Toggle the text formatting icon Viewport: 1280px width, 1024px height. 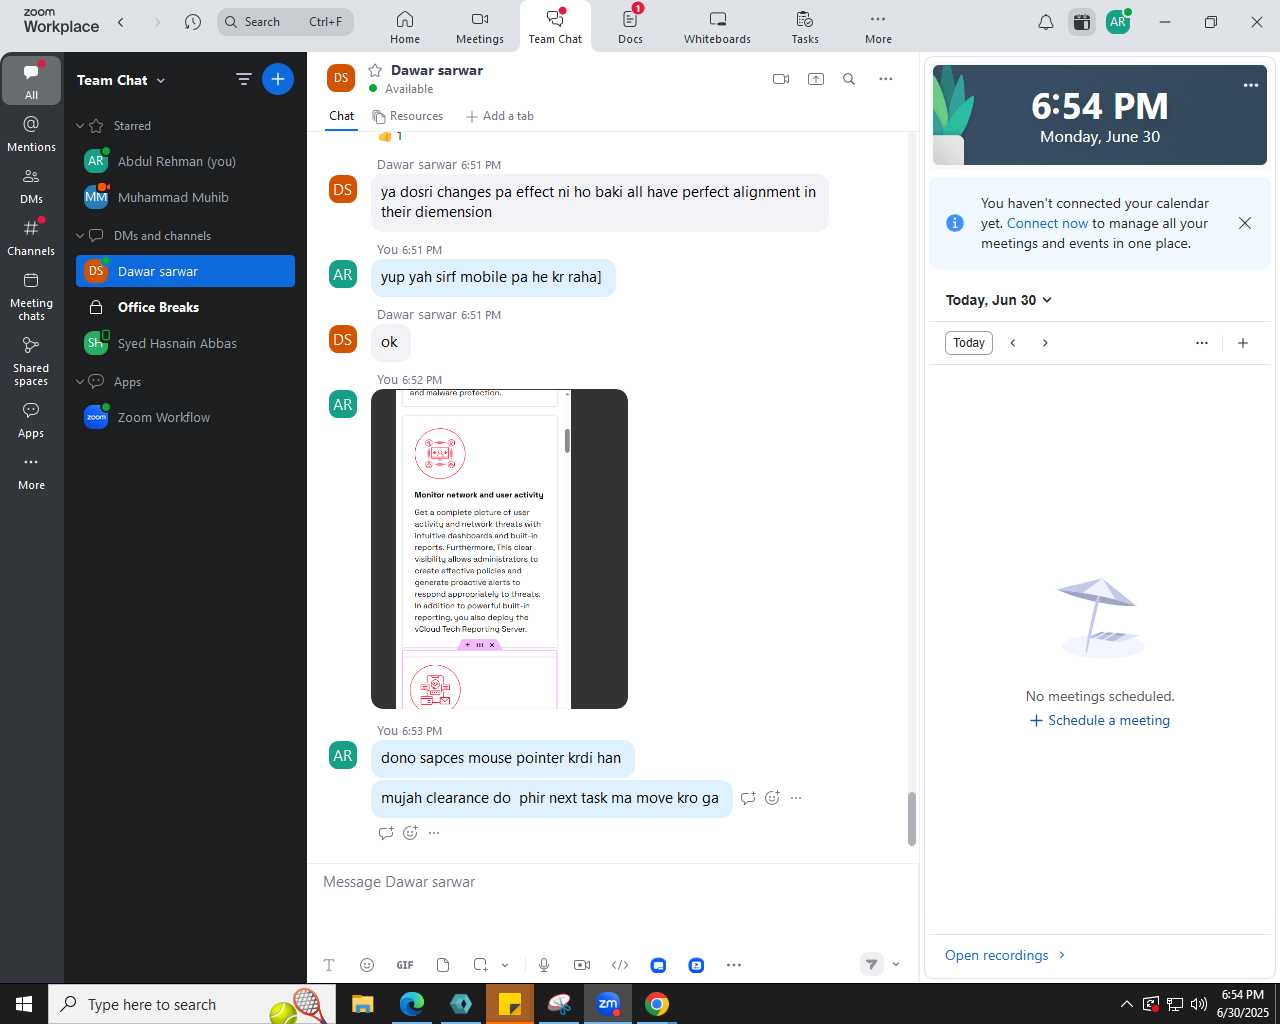pos(329,965)
